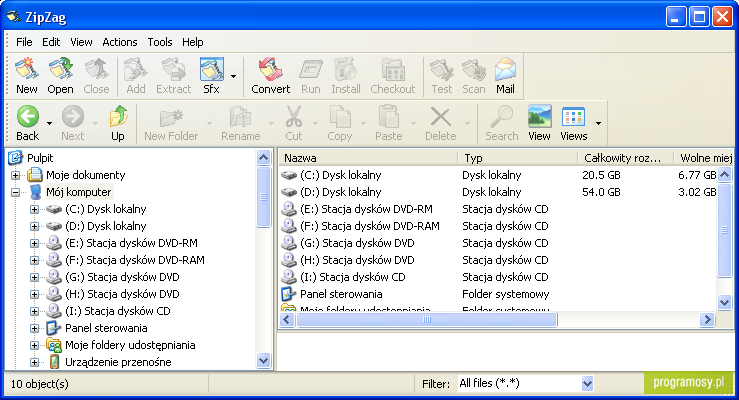Screen dimensions: 739x400
Task: Click the New archive toolbar icon
Action: (x=26, y=70)
